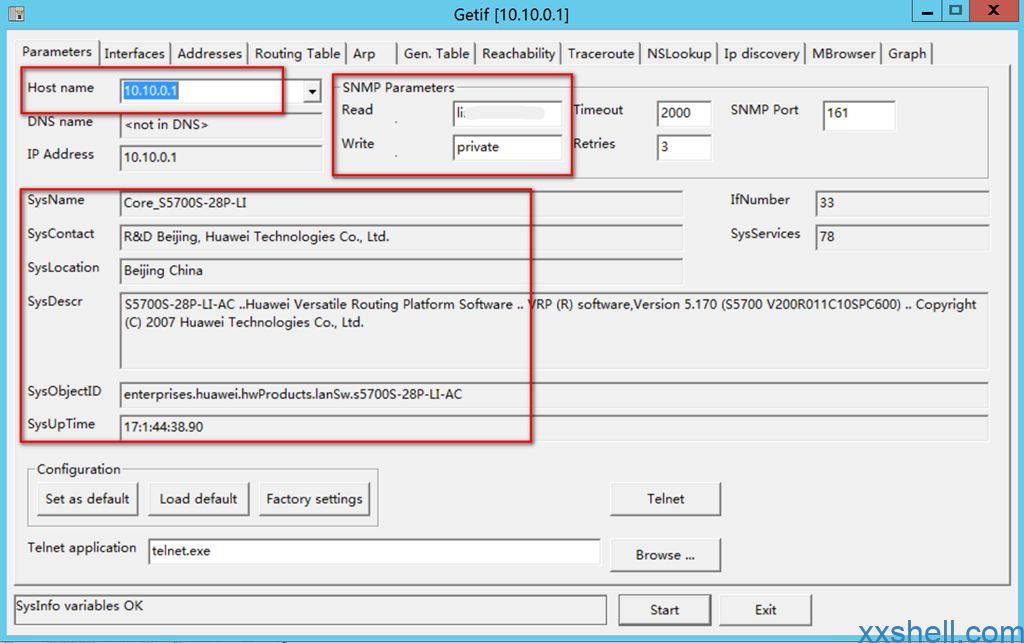1024x643 pixels.
Task: Click the Load default button
Action: point(199,499)
